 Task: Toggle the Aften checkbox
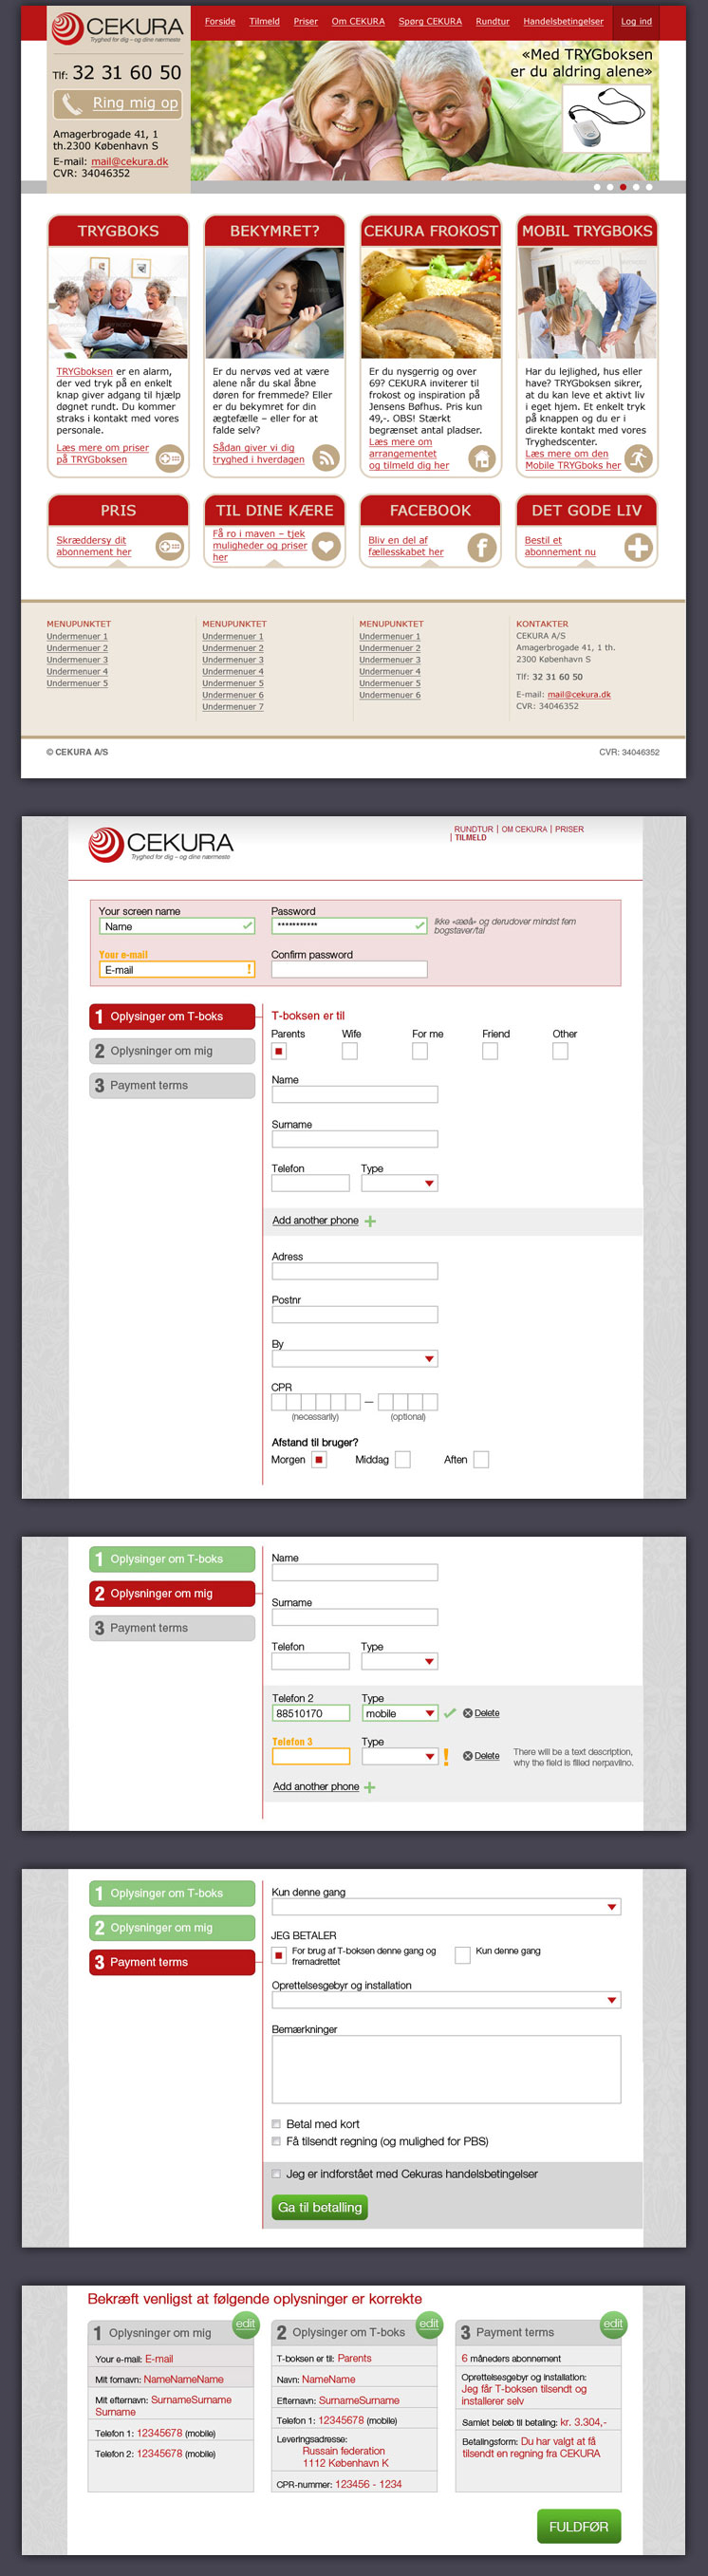[x=481, y=1460]
